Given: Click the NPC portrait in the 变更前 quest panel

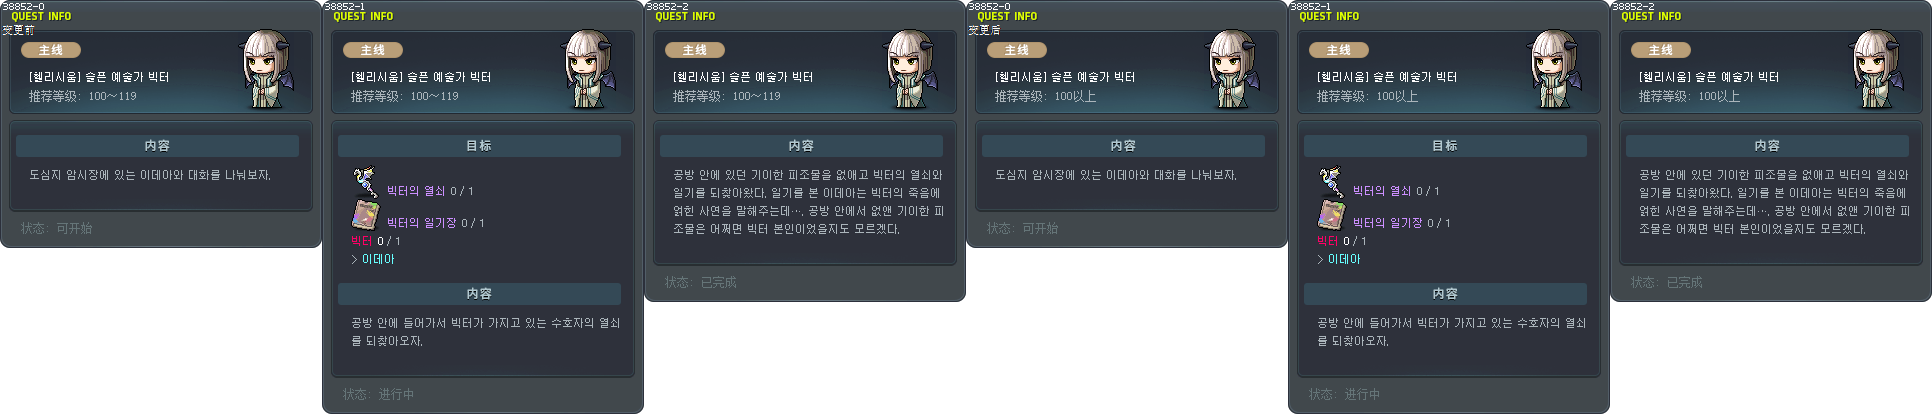Looking at the screenshot, I should [x=267, y=69].
